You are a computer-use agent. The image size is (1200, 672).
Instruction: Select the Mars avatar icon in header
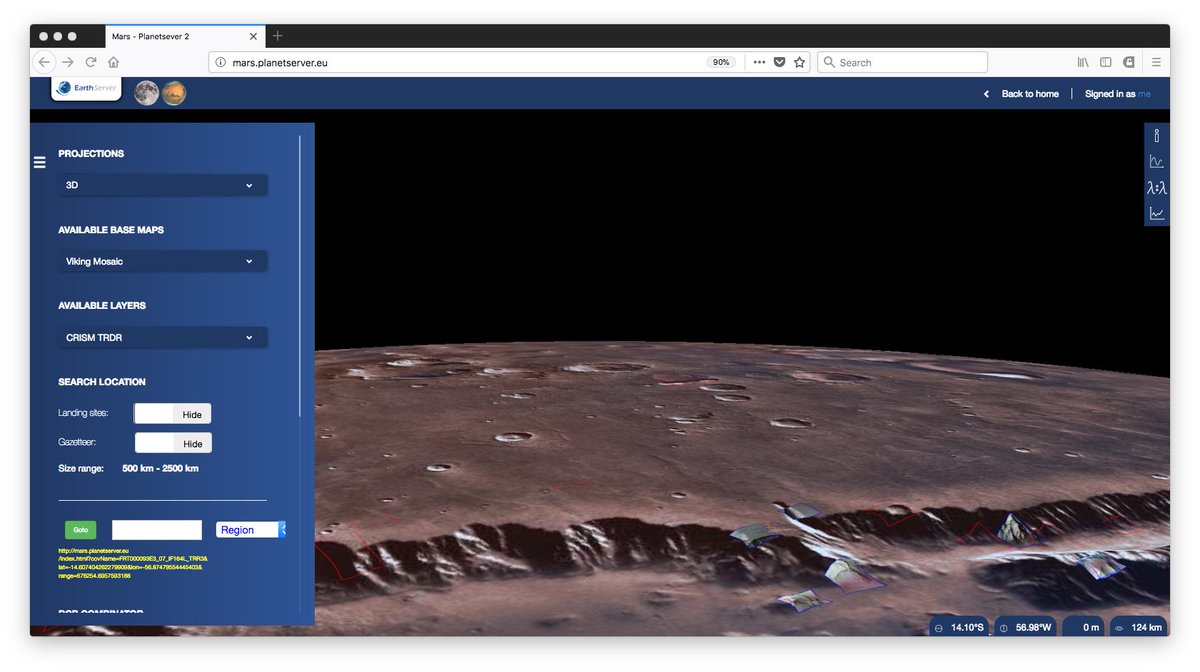[174, 92]
